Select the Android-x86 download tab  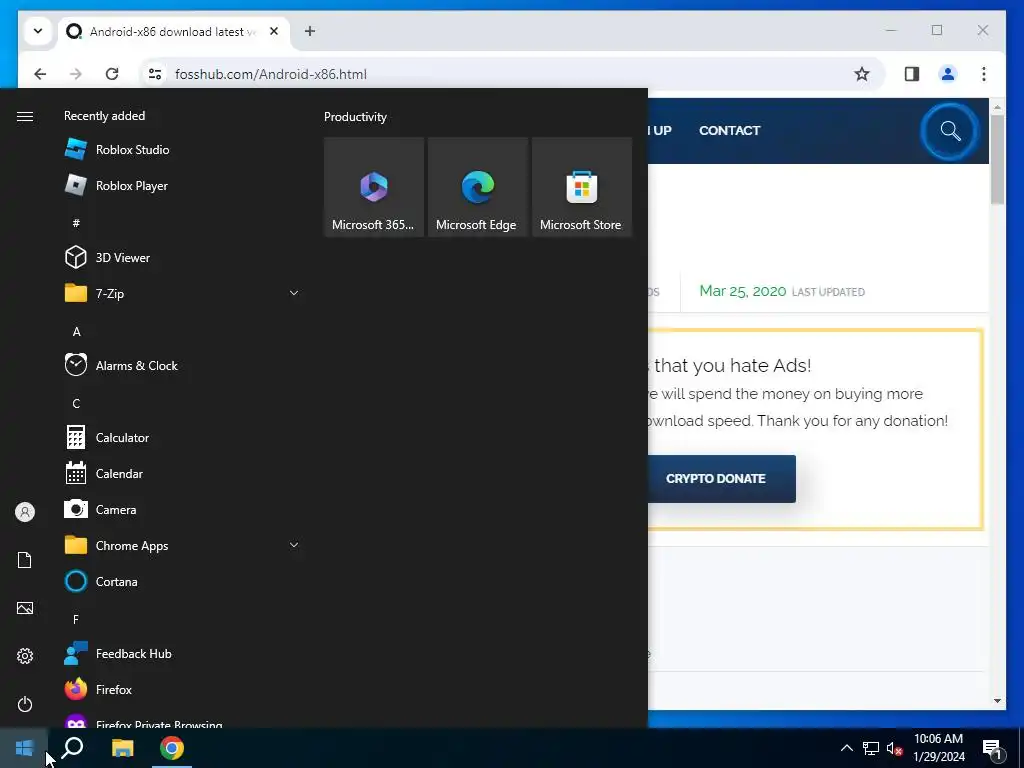(174, 31)
